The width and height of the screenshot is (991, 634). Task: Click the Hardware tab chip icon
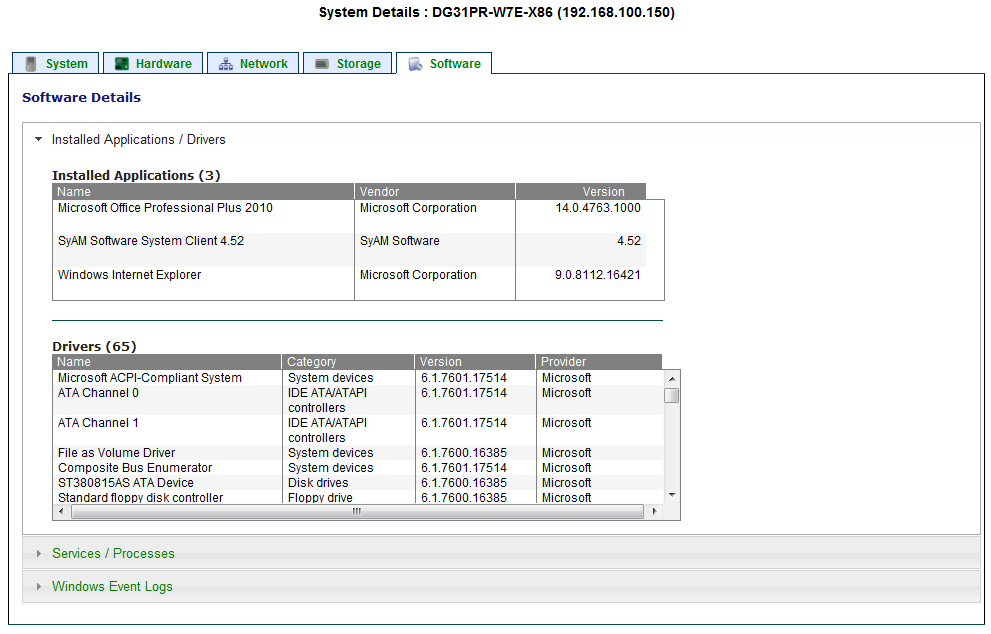pyautogui.click(x=121, y=64)
